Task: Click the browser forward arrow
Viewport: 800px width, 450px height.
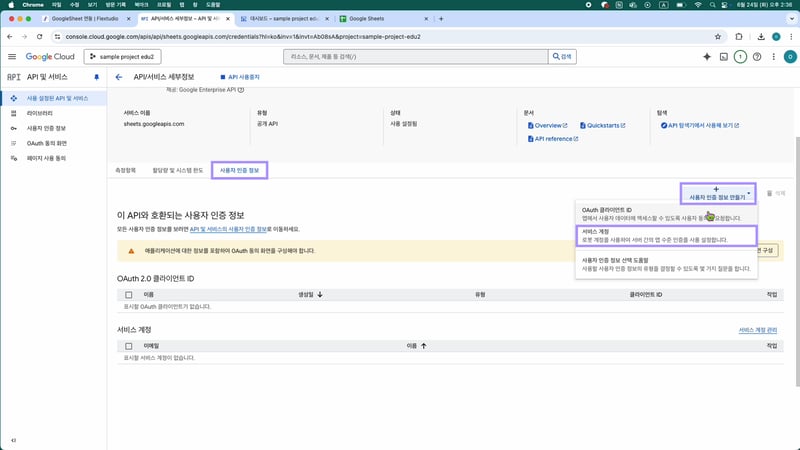Action: point(24,37)
